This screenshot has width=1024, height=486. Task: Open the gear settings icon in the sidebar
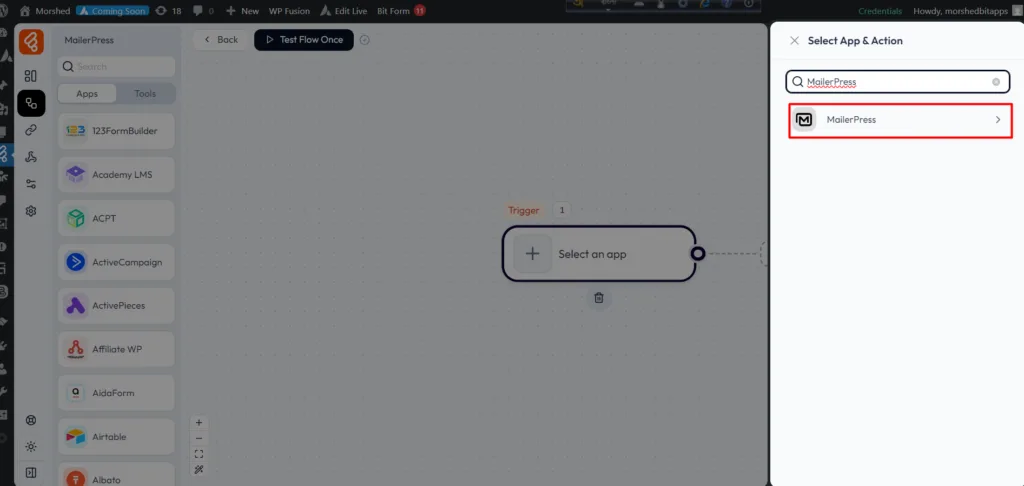pos(31,211)
